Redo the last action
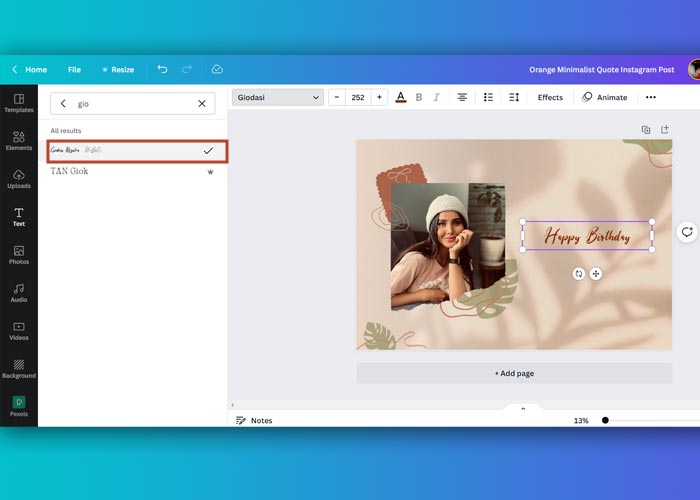Viewport: 700px width, 500px height. tap(187, 69)
